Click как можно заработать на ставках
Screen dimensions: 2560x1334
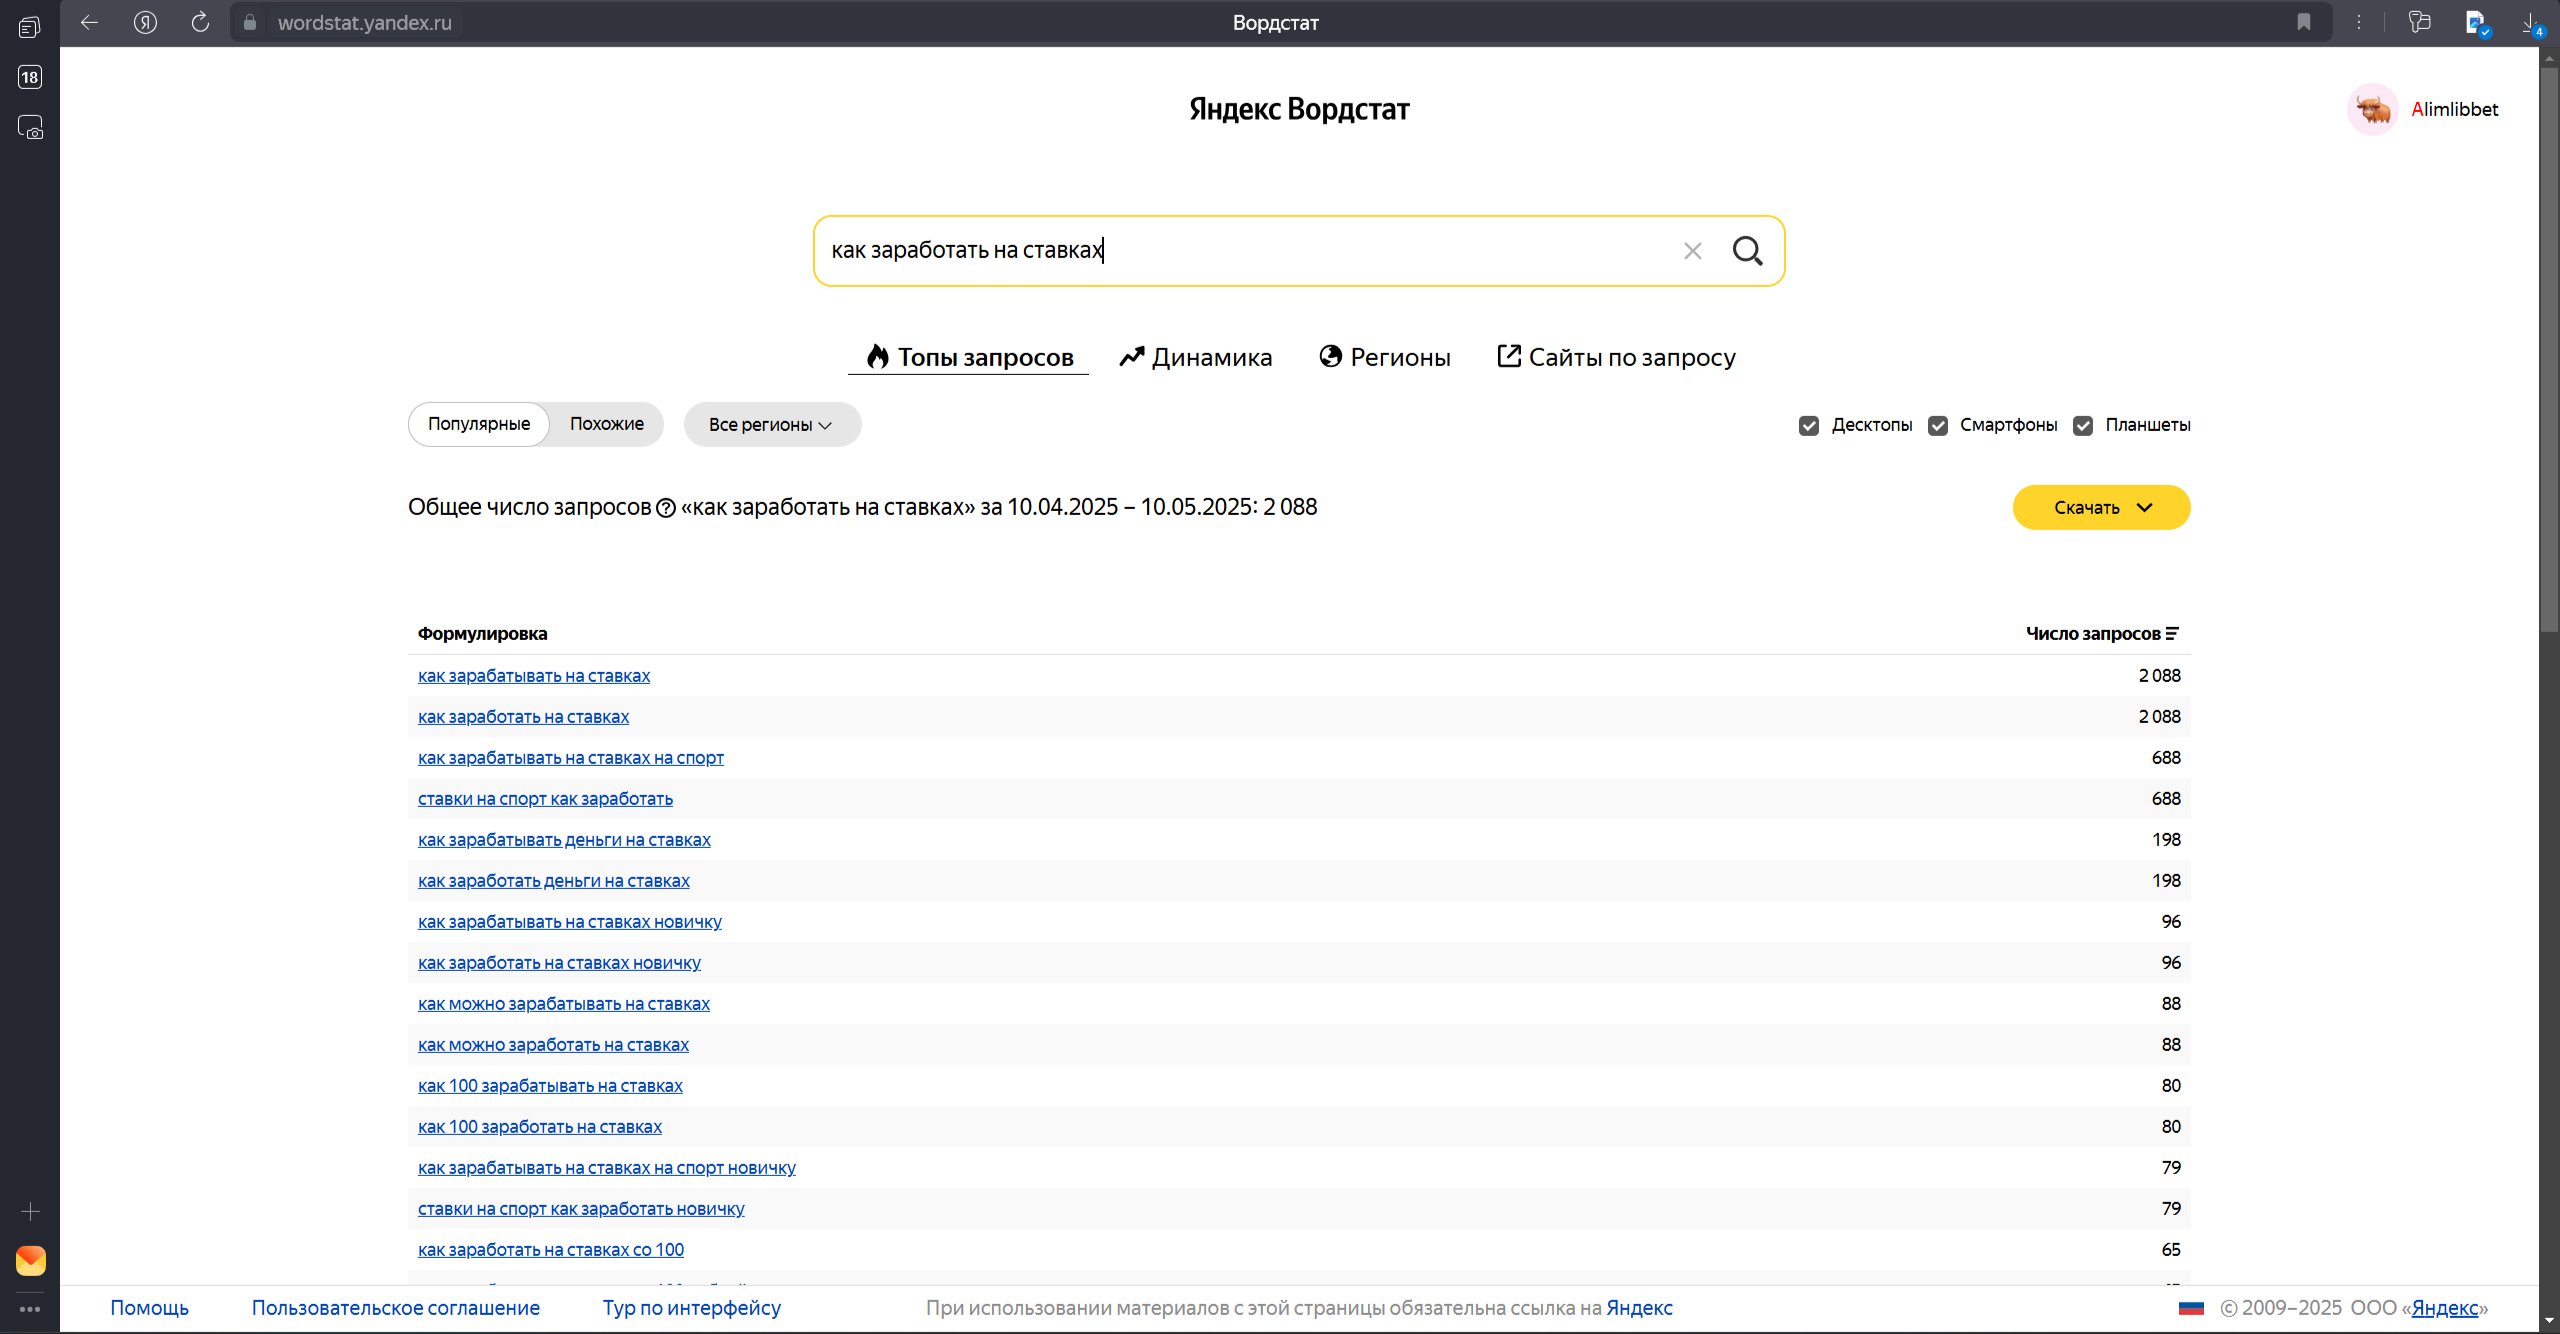click(x=553, y=1045)
